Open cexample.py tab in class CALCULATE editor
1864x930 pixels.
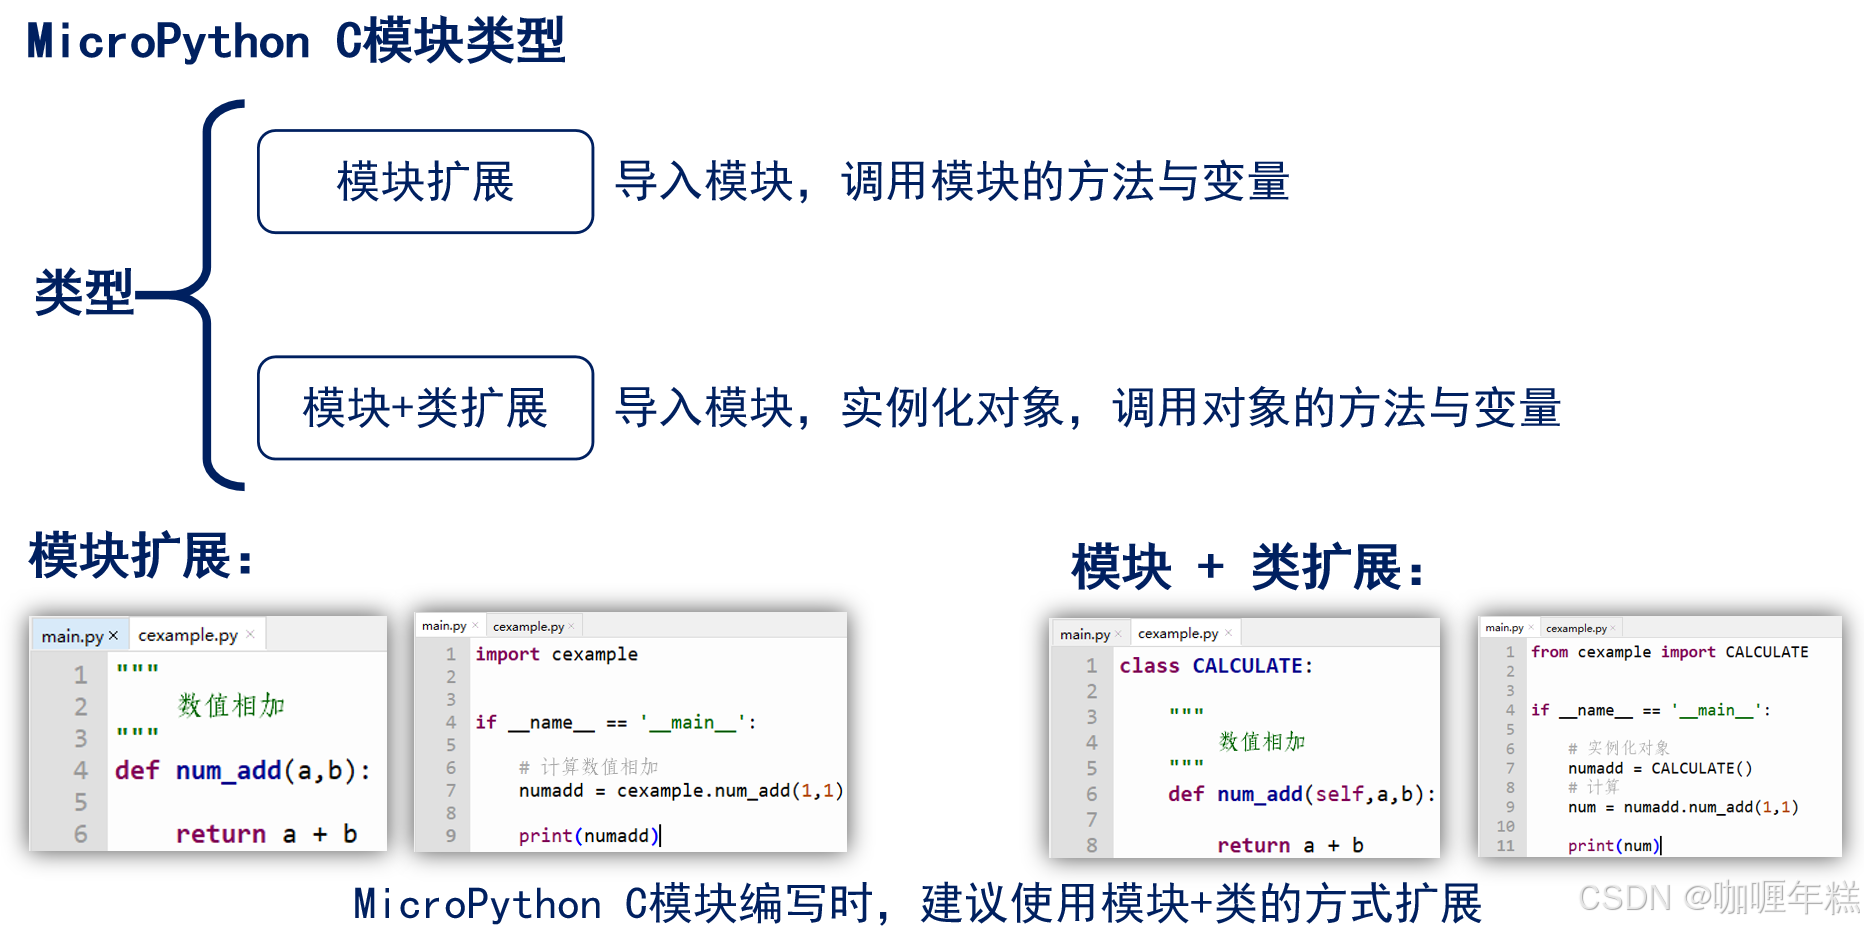1178,633
